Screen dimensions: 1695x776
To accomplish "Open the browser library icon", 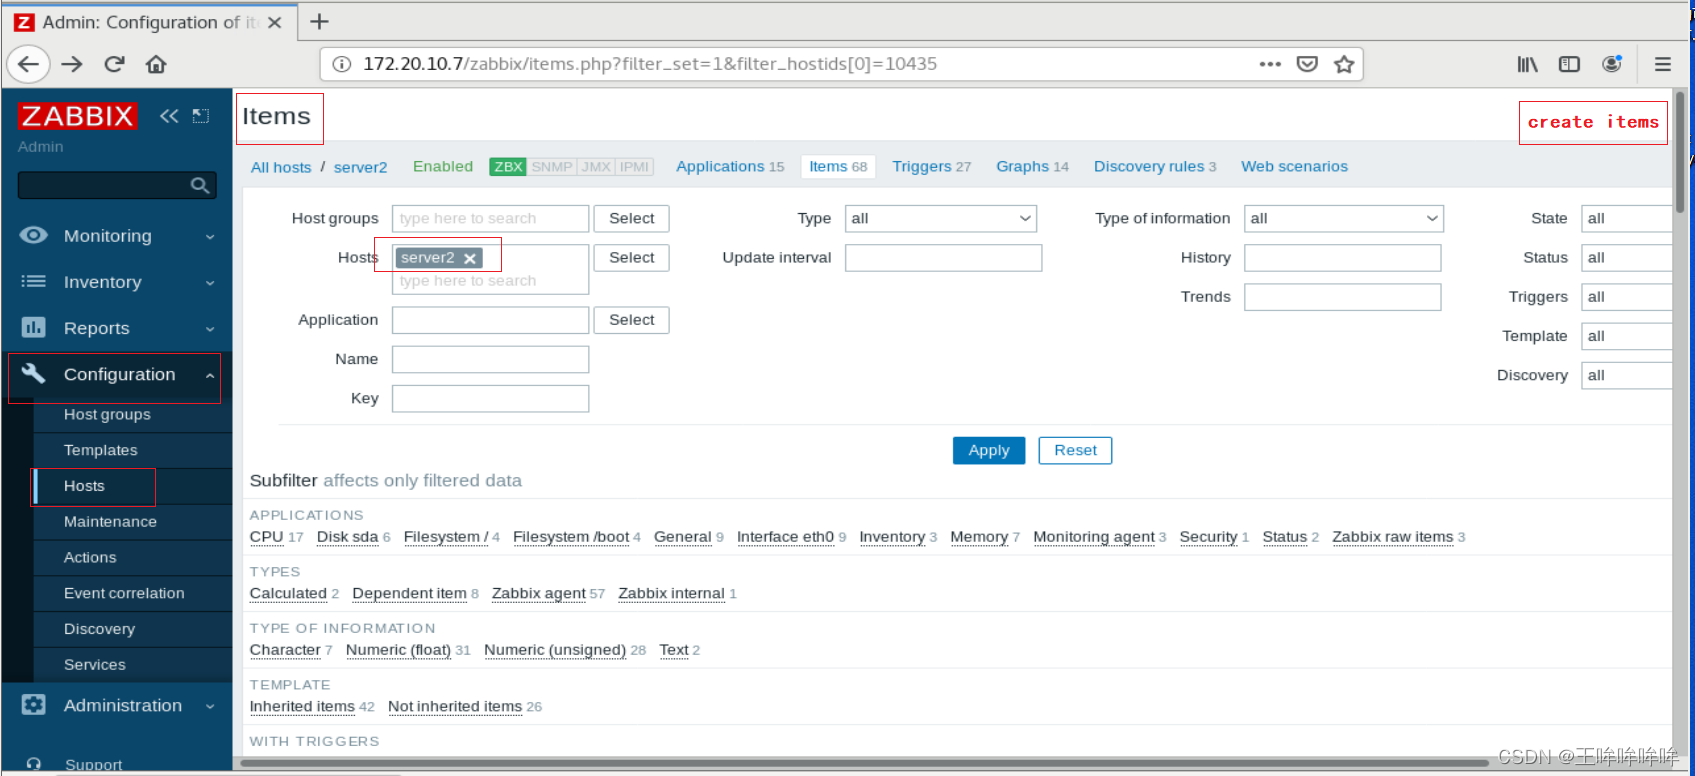I will click(1527, 64).
